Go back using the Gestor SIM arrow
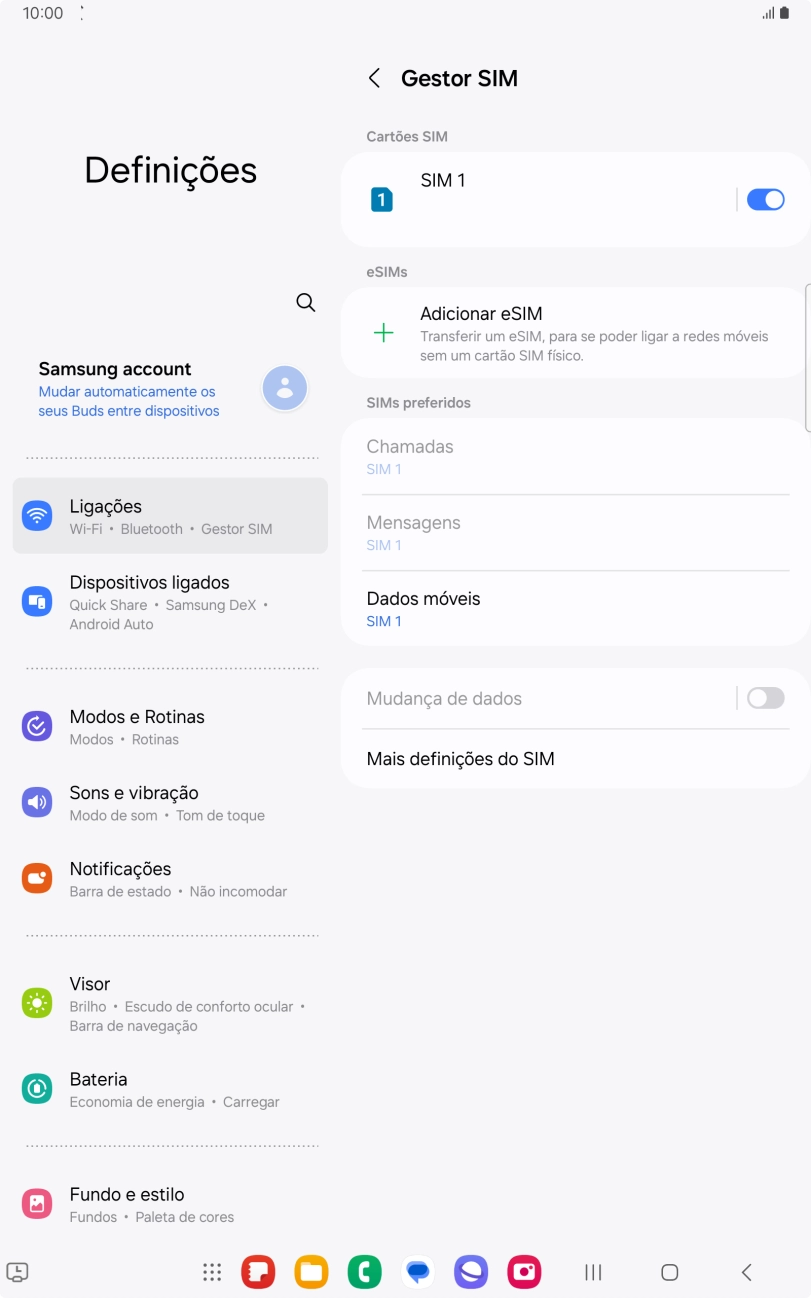 tap(374, 77)
